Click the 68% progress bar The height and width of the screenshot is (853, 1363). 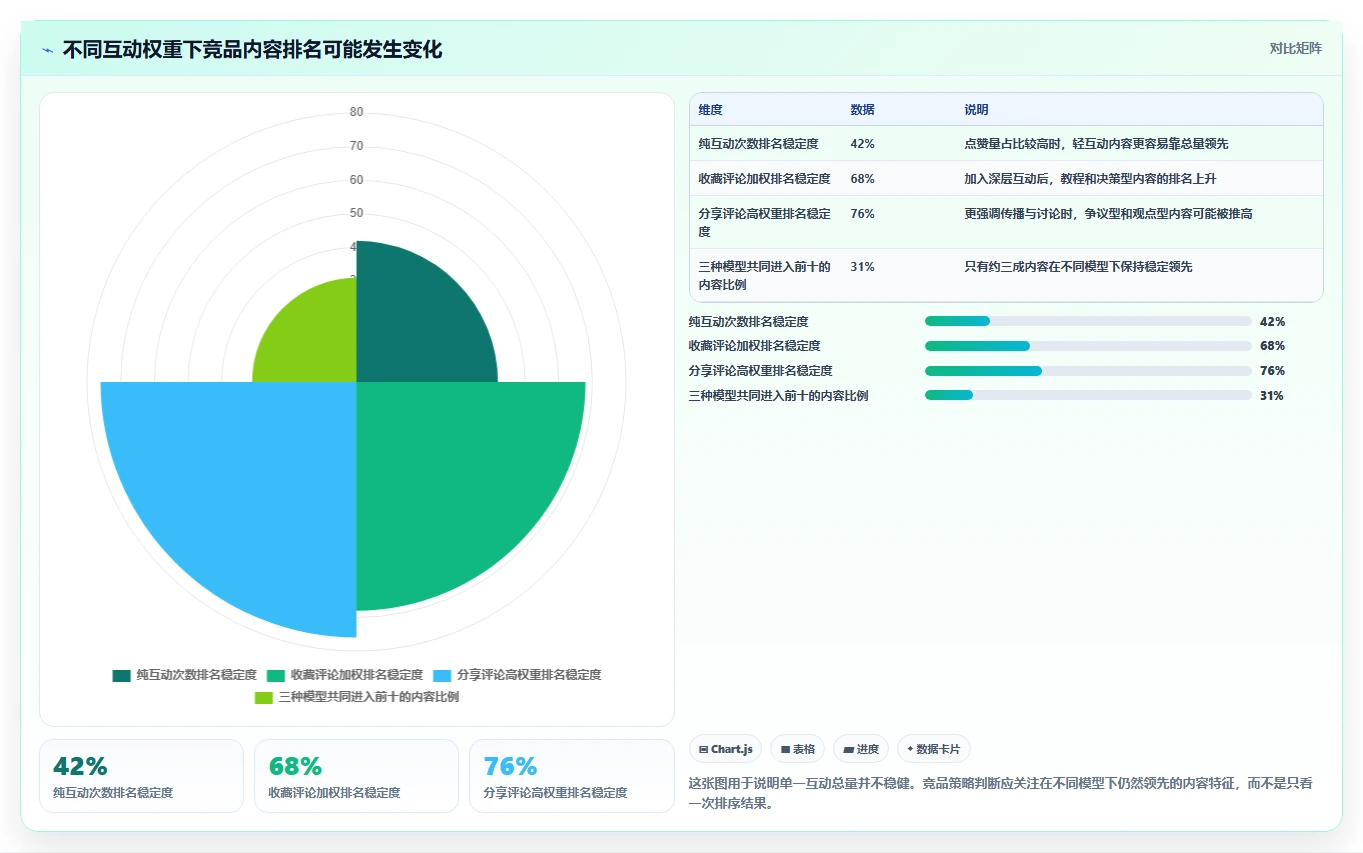[1088, 346]
